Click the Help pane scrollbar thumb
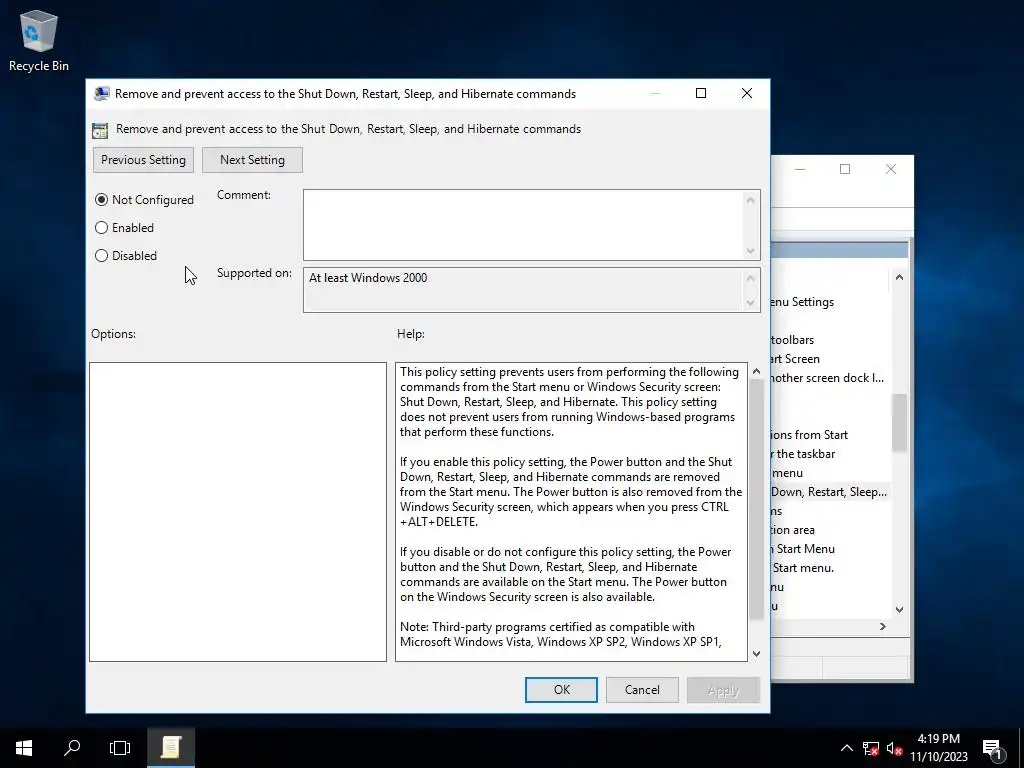 (756, 499)
